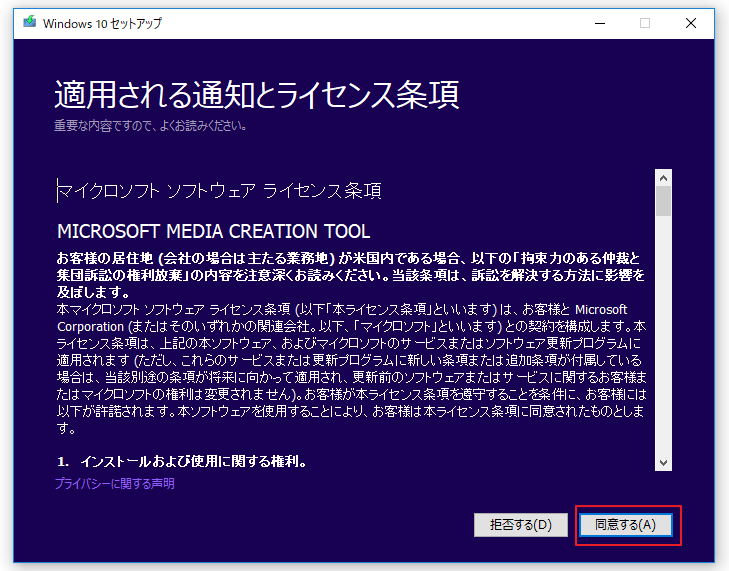Screen dimensions: 729x571
Task: Click the 適用される通知とライセンス条項 page title
Action: (x=257, y=94)
